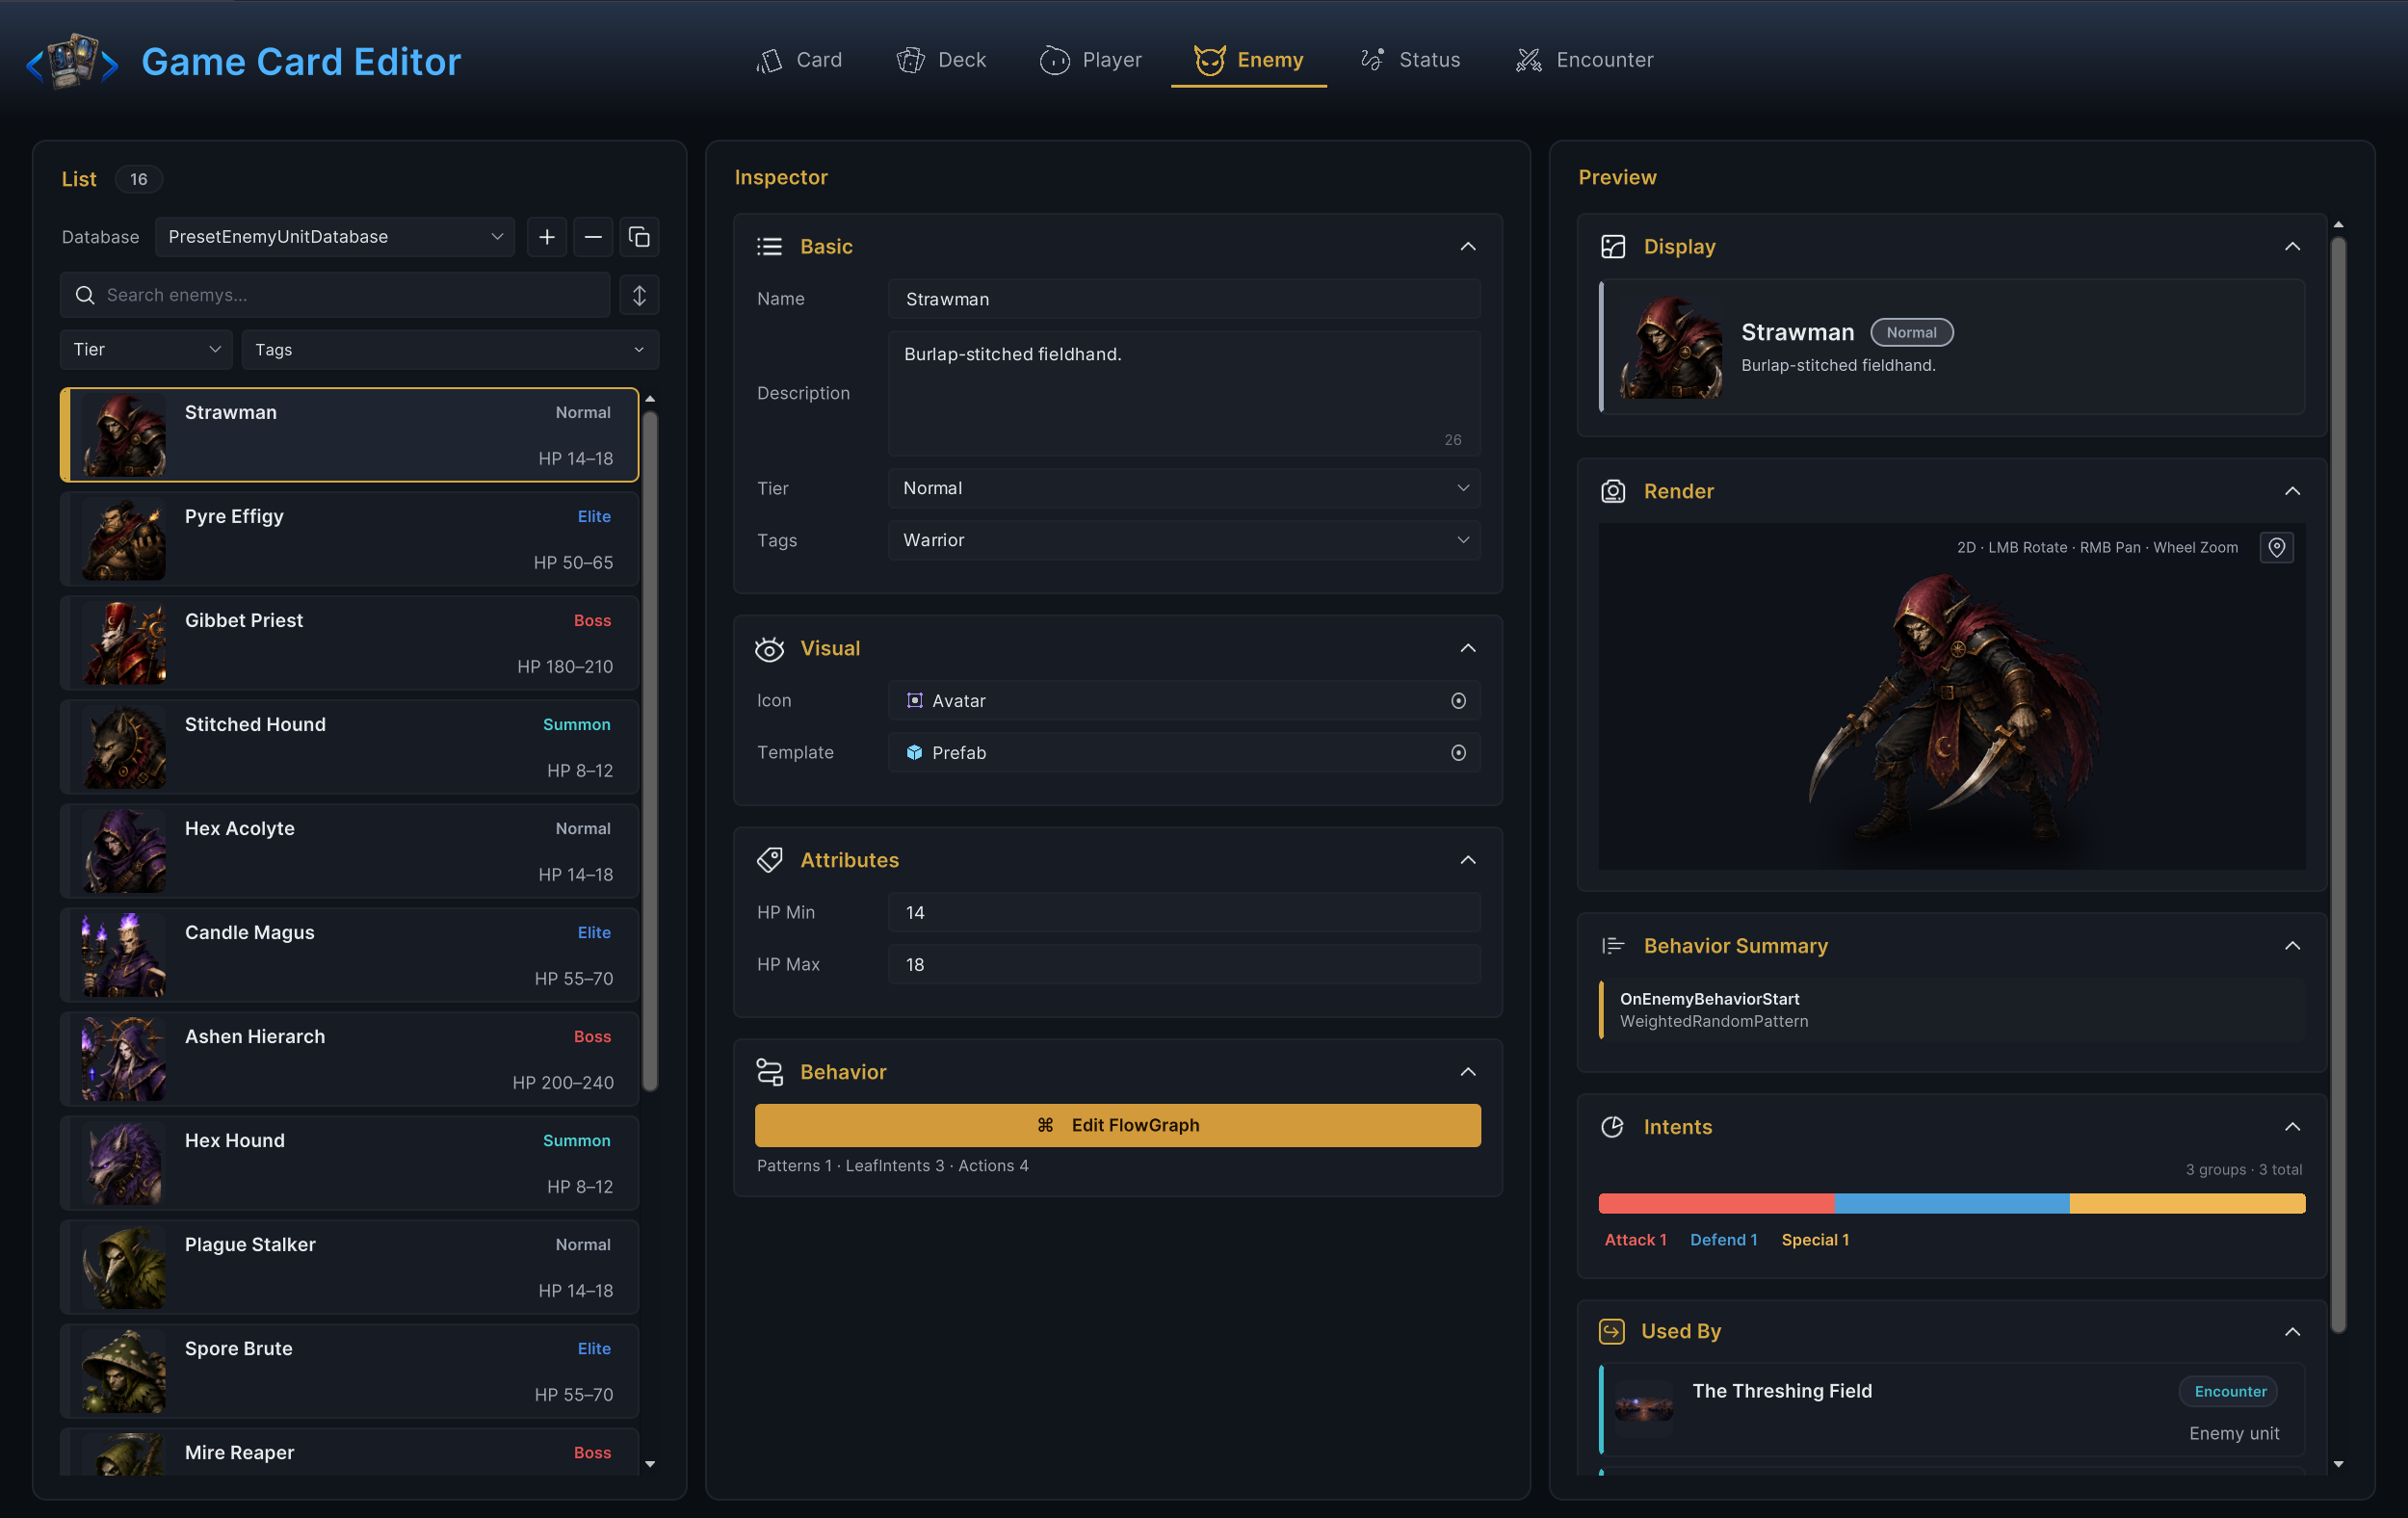The width and height of the screenshot is (2408, 1518).
Task: Click the blue Defend segment of the intents bar
Action: 1951,1203
